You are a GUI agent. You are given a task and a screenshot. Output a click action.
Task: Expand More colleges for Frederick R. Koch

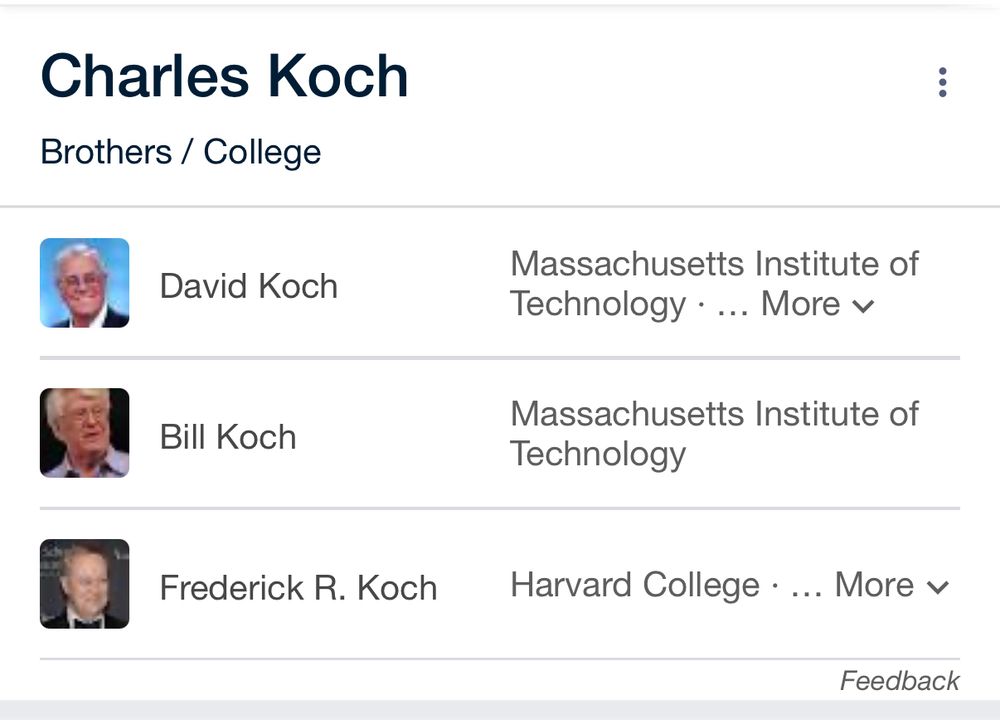[x=874, y=585]
